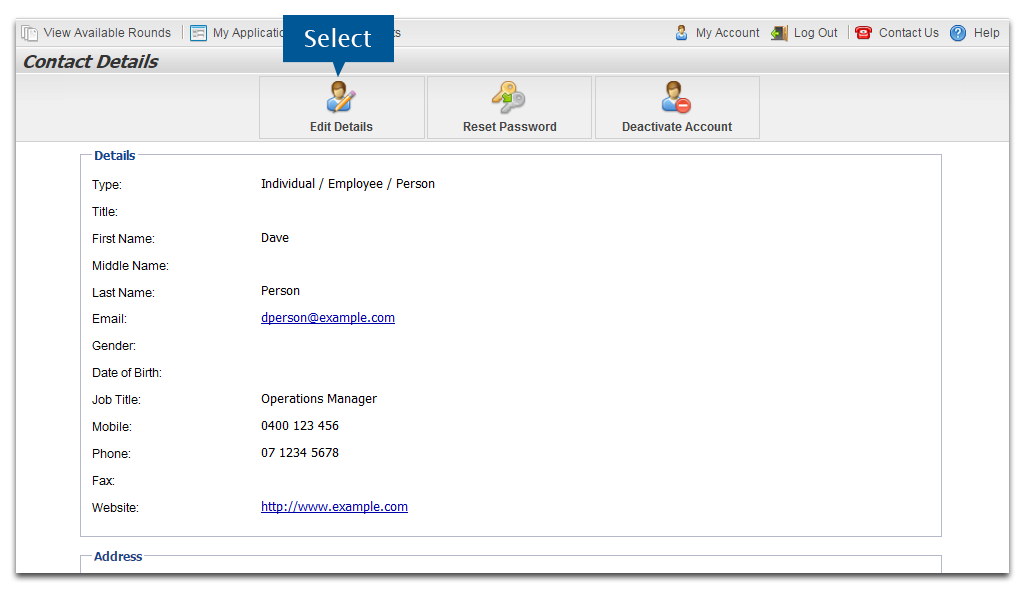The width and height of the screenshot is (1024, 594).
Task: Click the My Account person icon
Action: click(681, 33)
